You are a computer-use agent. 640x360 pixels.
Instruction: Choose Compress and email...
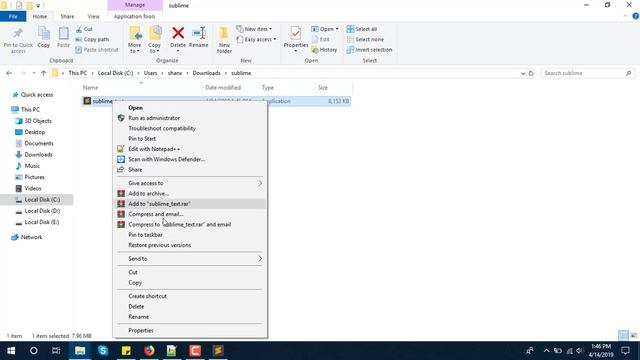click(190, 214)
